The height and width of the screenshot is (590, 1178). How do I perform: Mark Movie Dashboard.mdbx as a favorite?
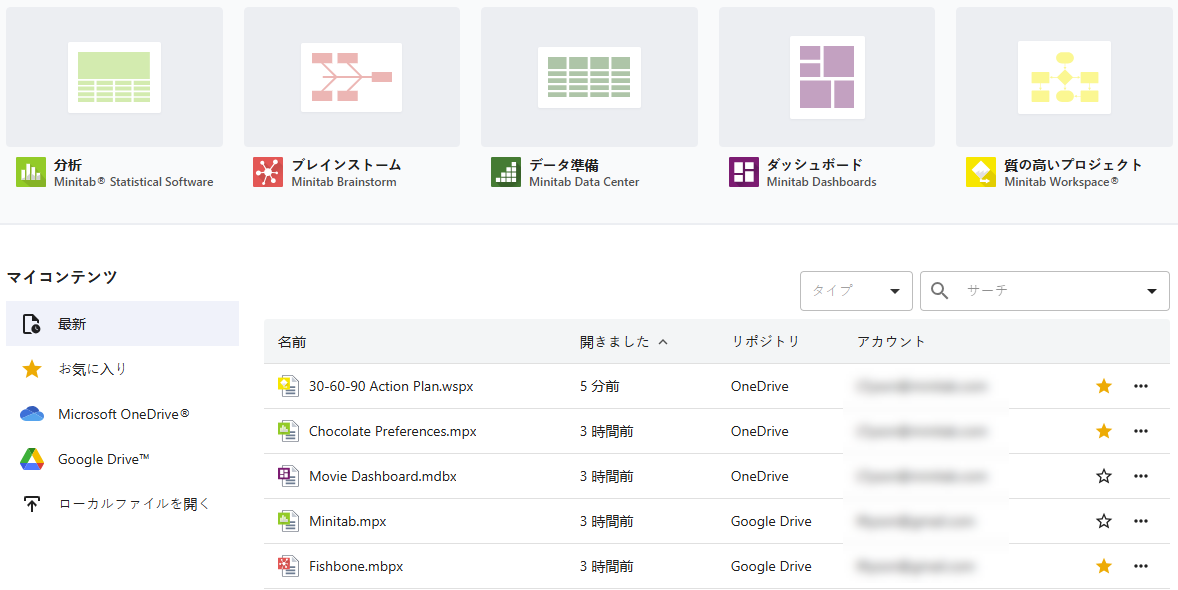(x=1103, y=476)
